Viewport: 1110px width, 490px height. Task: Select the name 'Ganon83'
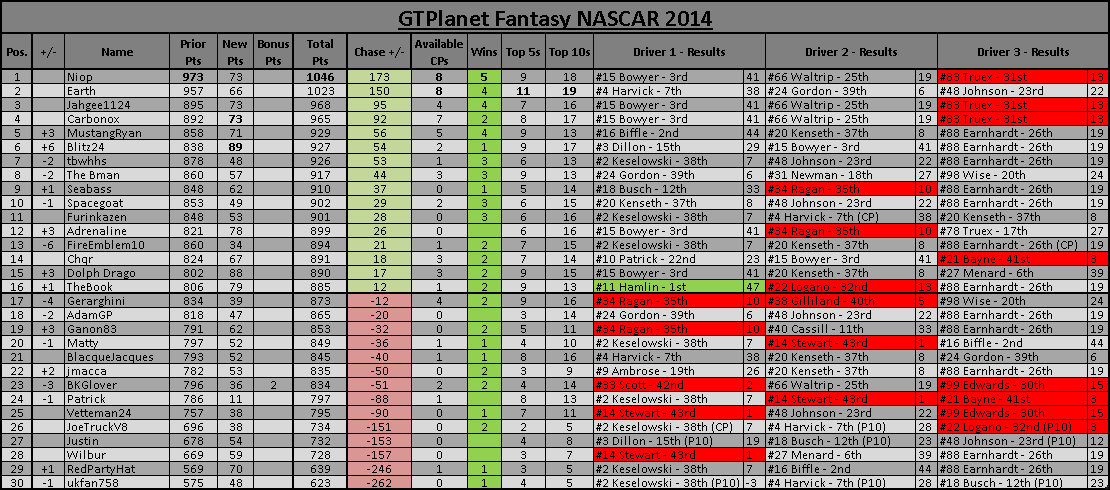pyautogui.click(x=117, y=329)
